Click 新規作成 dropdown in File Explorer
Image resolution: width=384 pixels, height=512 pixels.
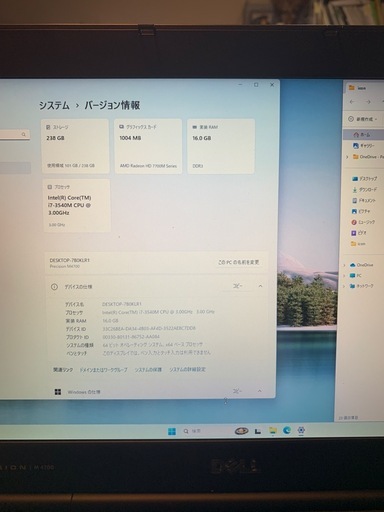(362, 119)
